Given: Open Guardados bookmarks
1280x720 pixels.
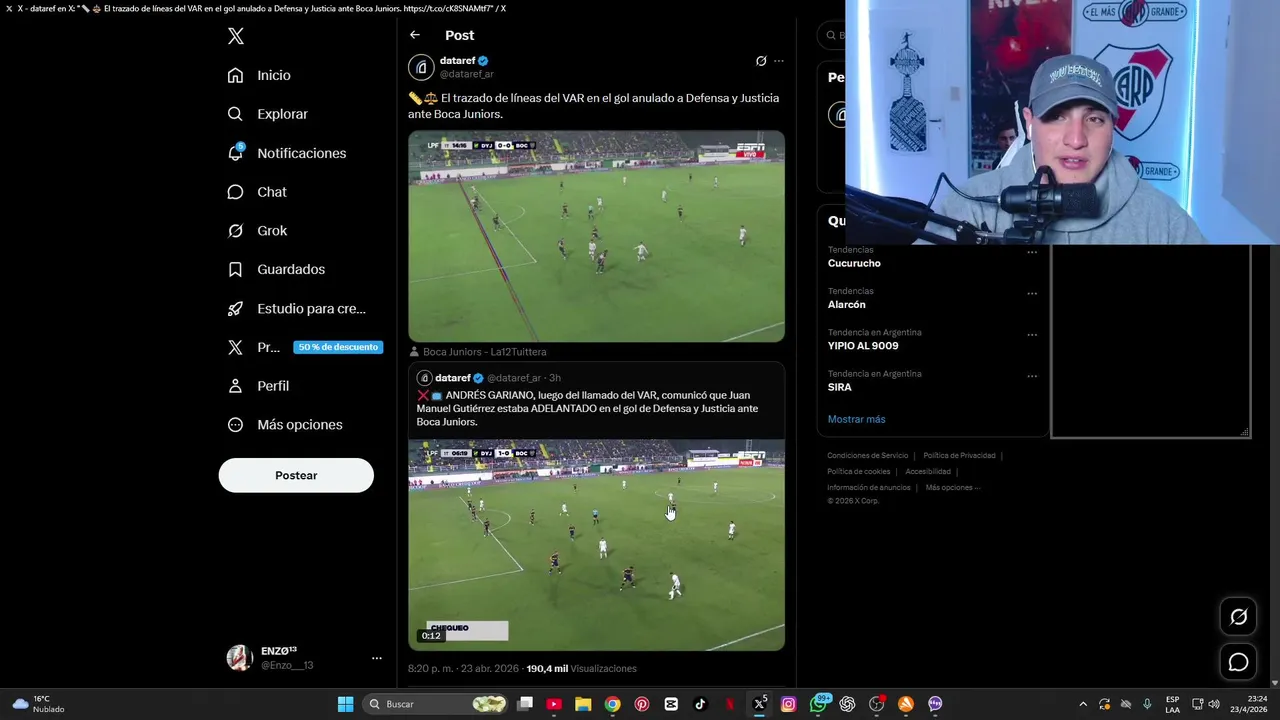Looking at the screenshot, I should (x=275, y=269).
